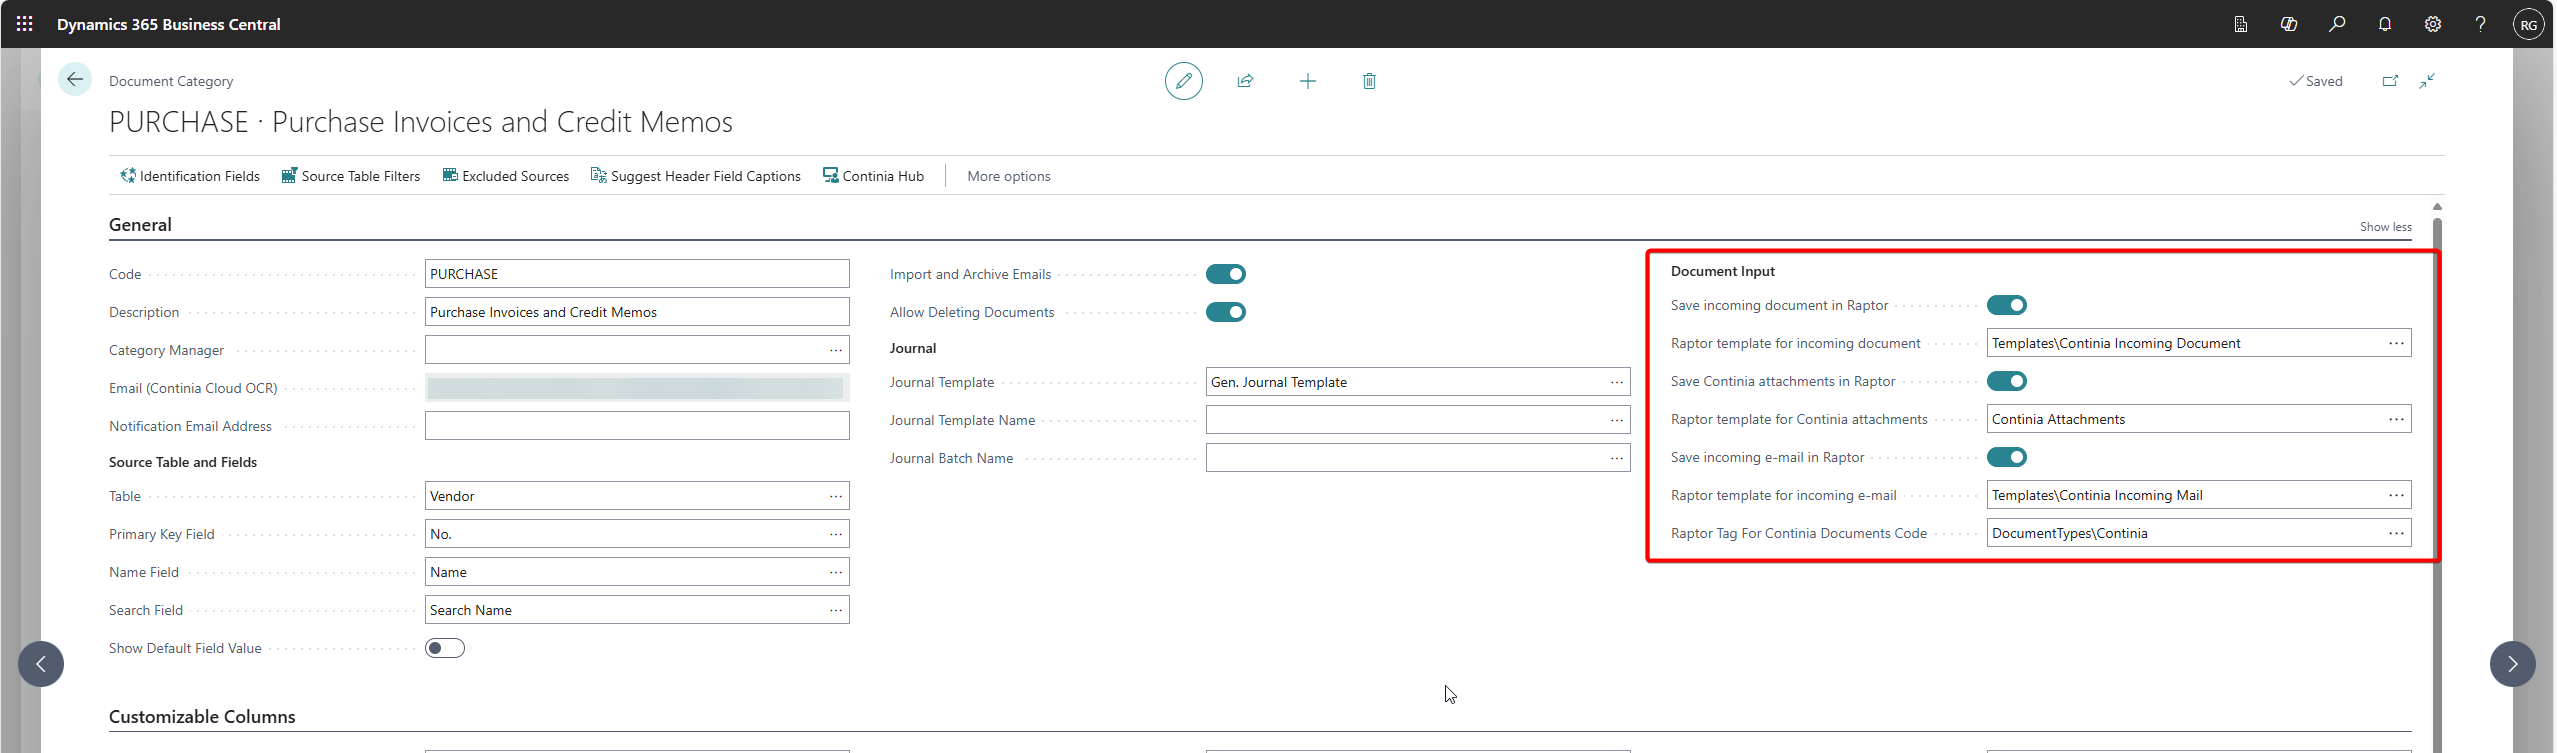Open the notifications bell icon
Viewport: 2557px width, 753px height.
2385,24
